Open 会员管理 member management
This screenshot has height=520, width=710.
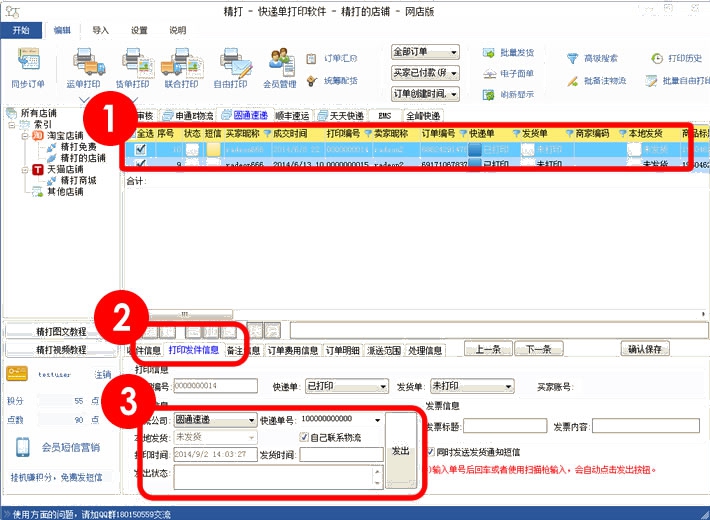[x=280, y=68]
